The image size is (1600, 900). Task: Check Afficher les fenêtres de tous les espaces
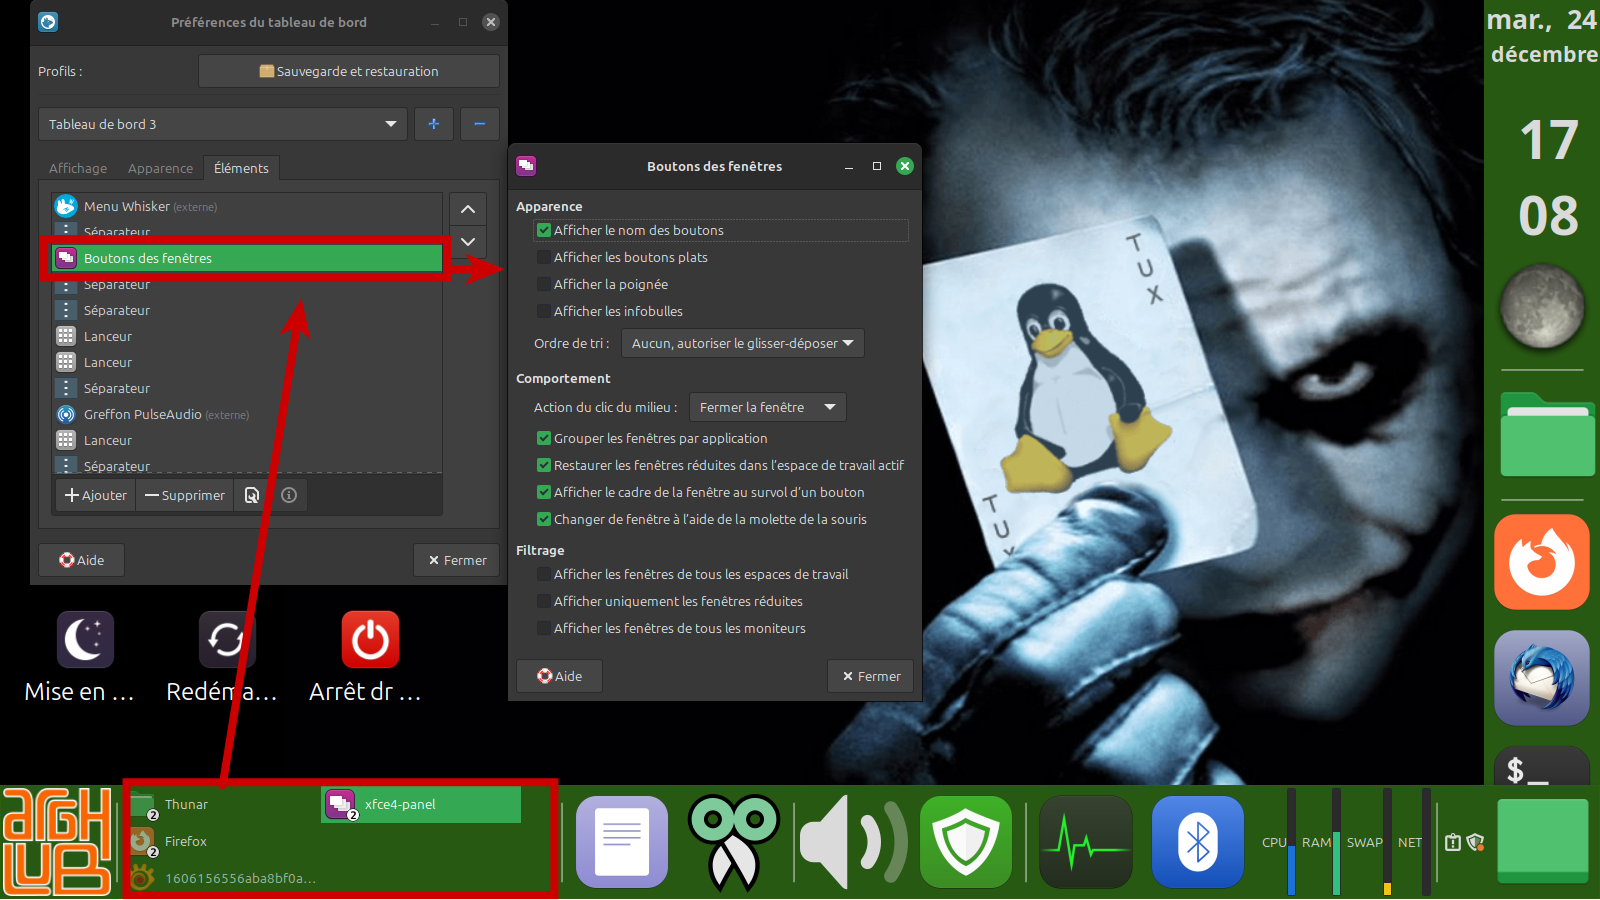544,574
